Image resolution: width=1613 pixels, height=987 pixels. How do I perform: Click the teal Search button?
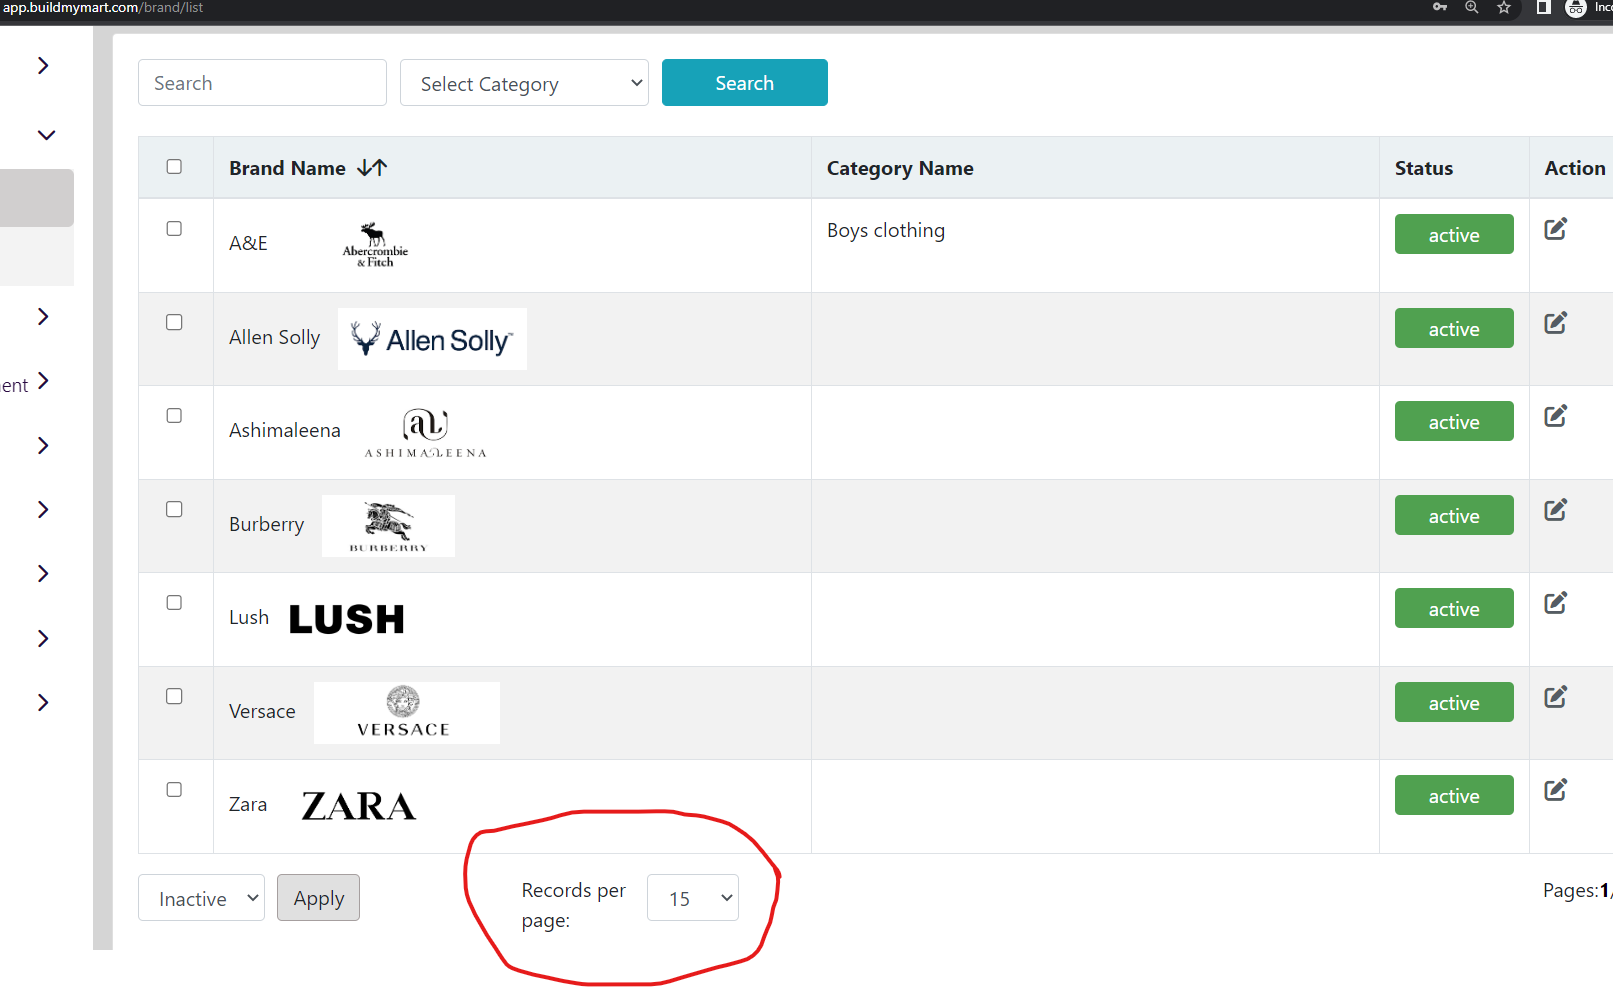pos(745,83)
